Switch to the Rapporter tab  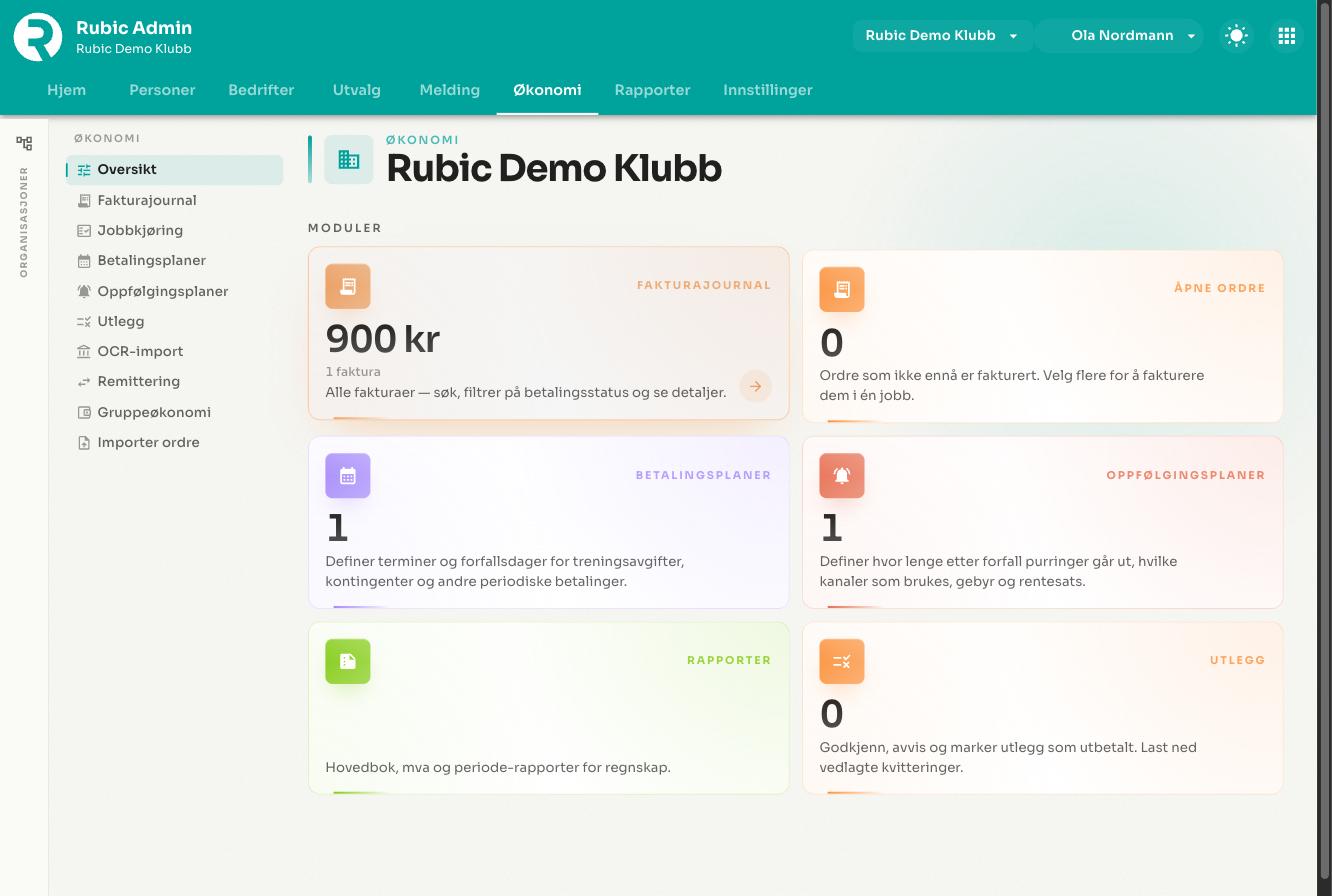click(652, 90)
